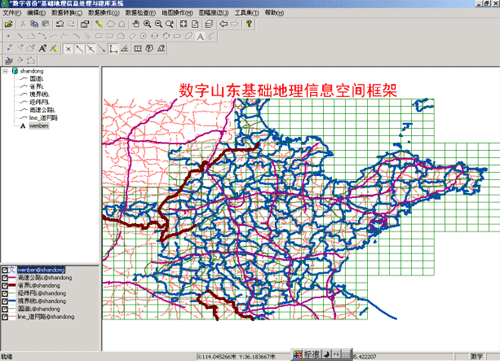Fit map with full extent icon
Image resolution: width=500 pixels, height=361 pixels.
(184, 24)
